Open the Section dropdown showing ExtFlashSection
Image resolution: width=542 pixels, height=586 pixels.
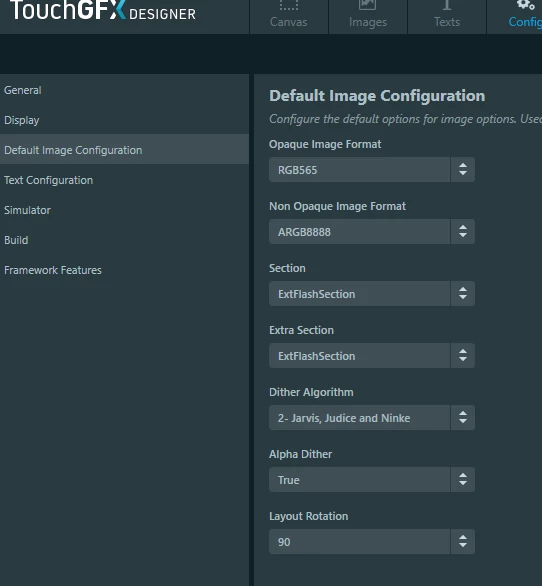pyautogui.click(x=372, y=294)
